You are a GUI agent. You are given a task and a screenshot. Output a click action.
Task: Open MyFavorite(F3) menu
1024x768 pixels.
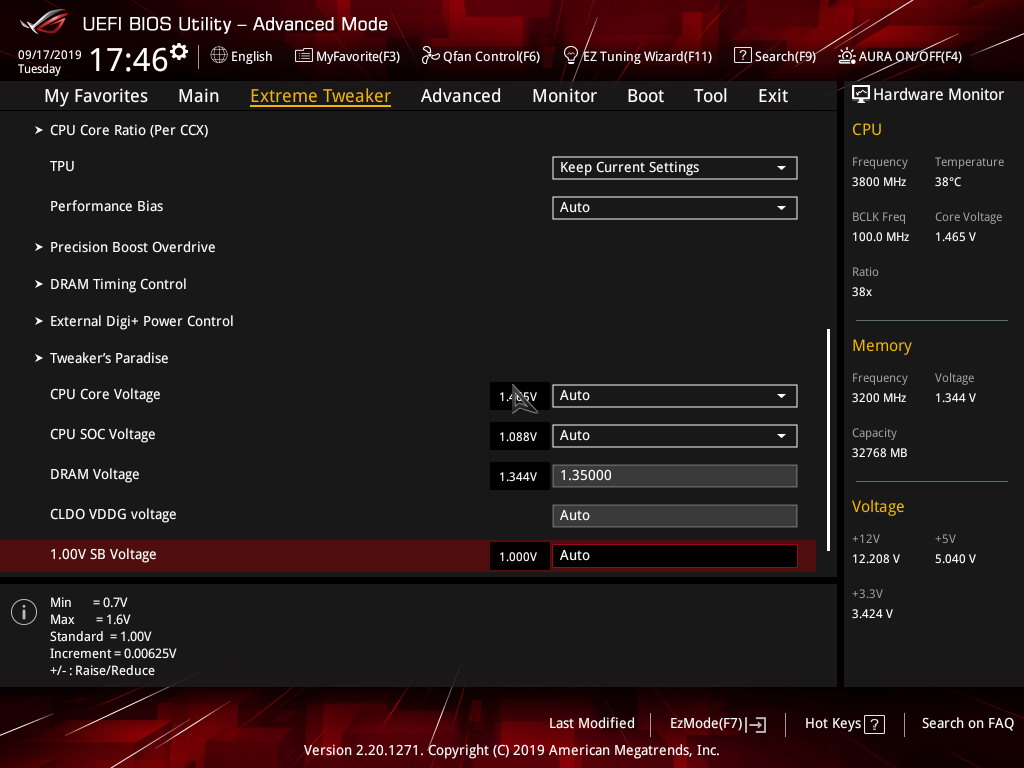[x=358, y=56]
